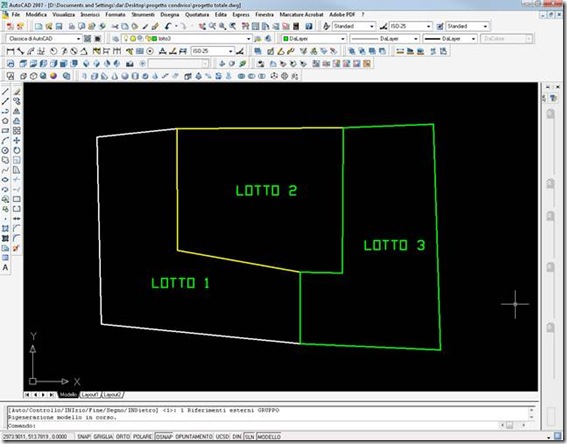Viewport: 567px width, 444px height.
Task: Open the Standard table style dropdown
Action: coord(468,26)
